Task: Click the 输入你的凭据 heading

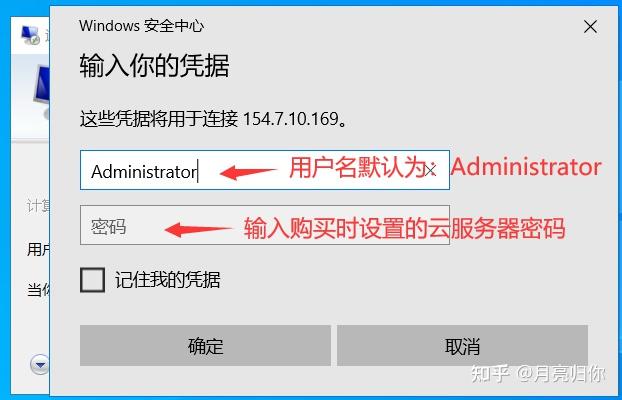Action: coord(154,66)
